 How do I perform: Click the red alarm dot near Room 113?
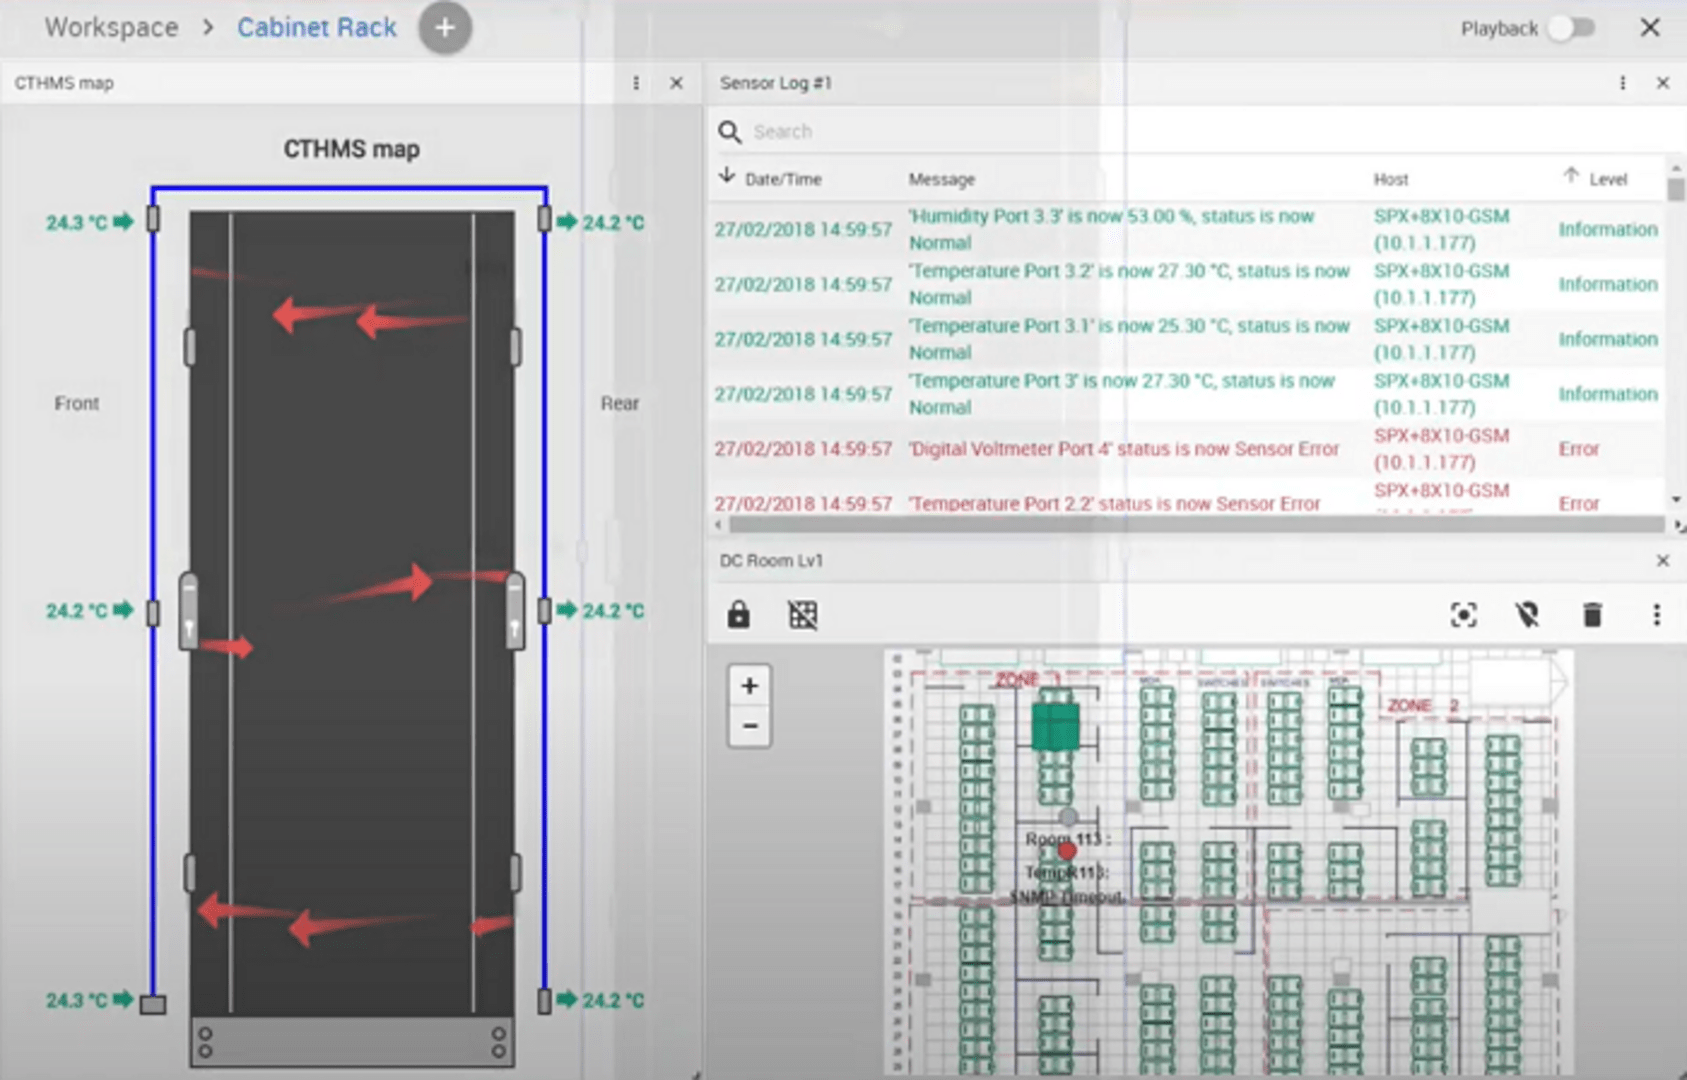pyautogui.click(x=1066, y=850)
